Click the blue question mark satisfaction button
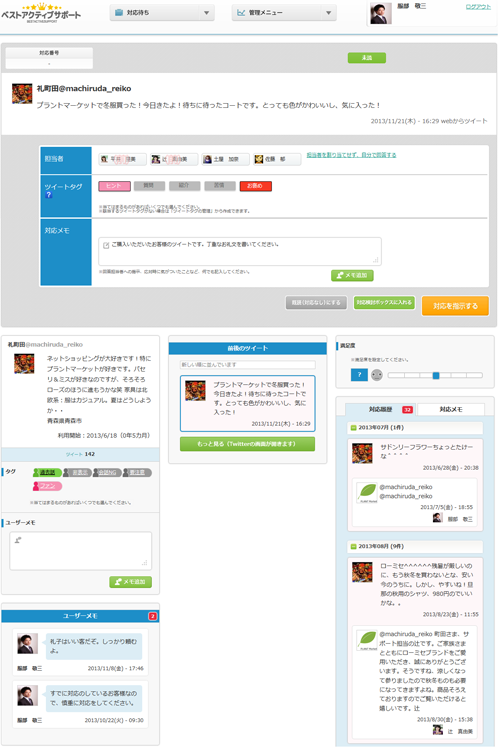Image resolution: width=500 pixels, height=751 pixels. tap(359, 375)
